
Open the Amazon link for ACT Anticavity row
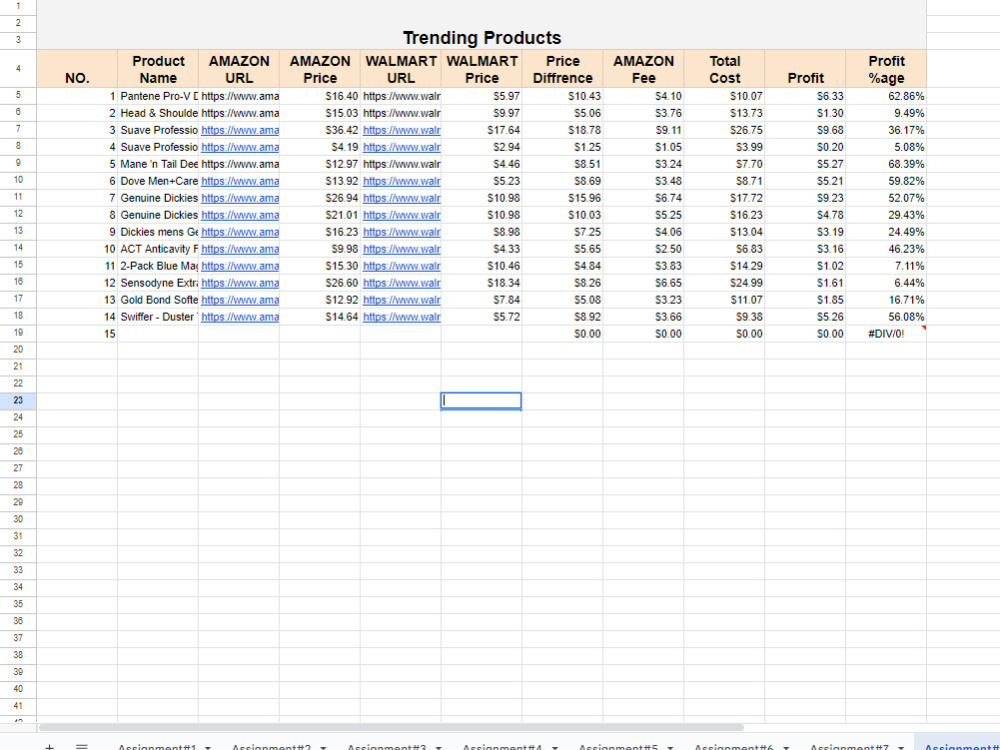pos(240,249)
